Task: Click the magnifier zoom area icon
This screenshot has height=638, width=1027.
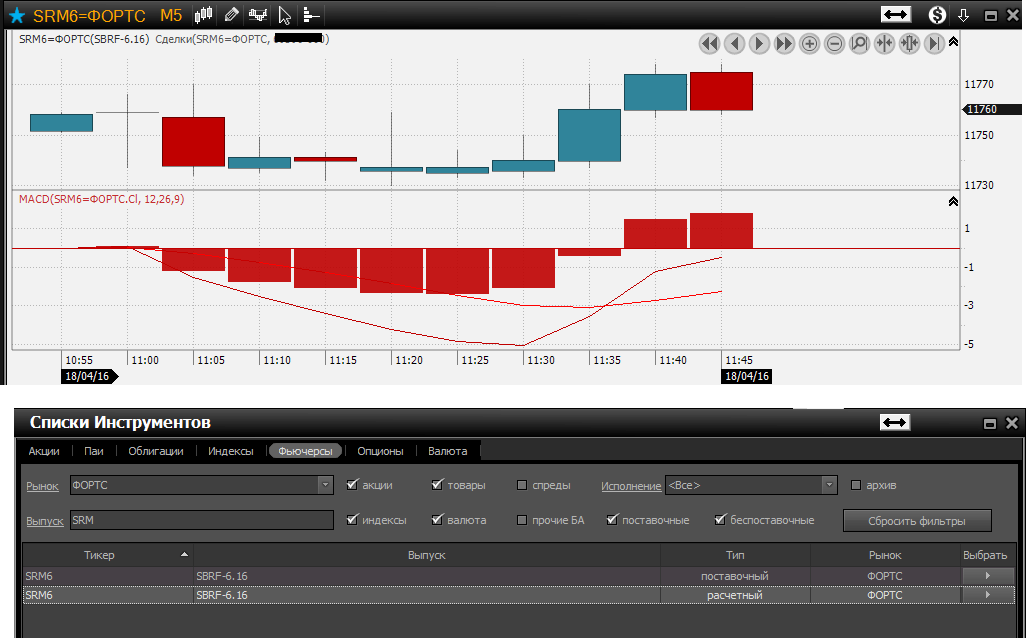Action: 859,43
